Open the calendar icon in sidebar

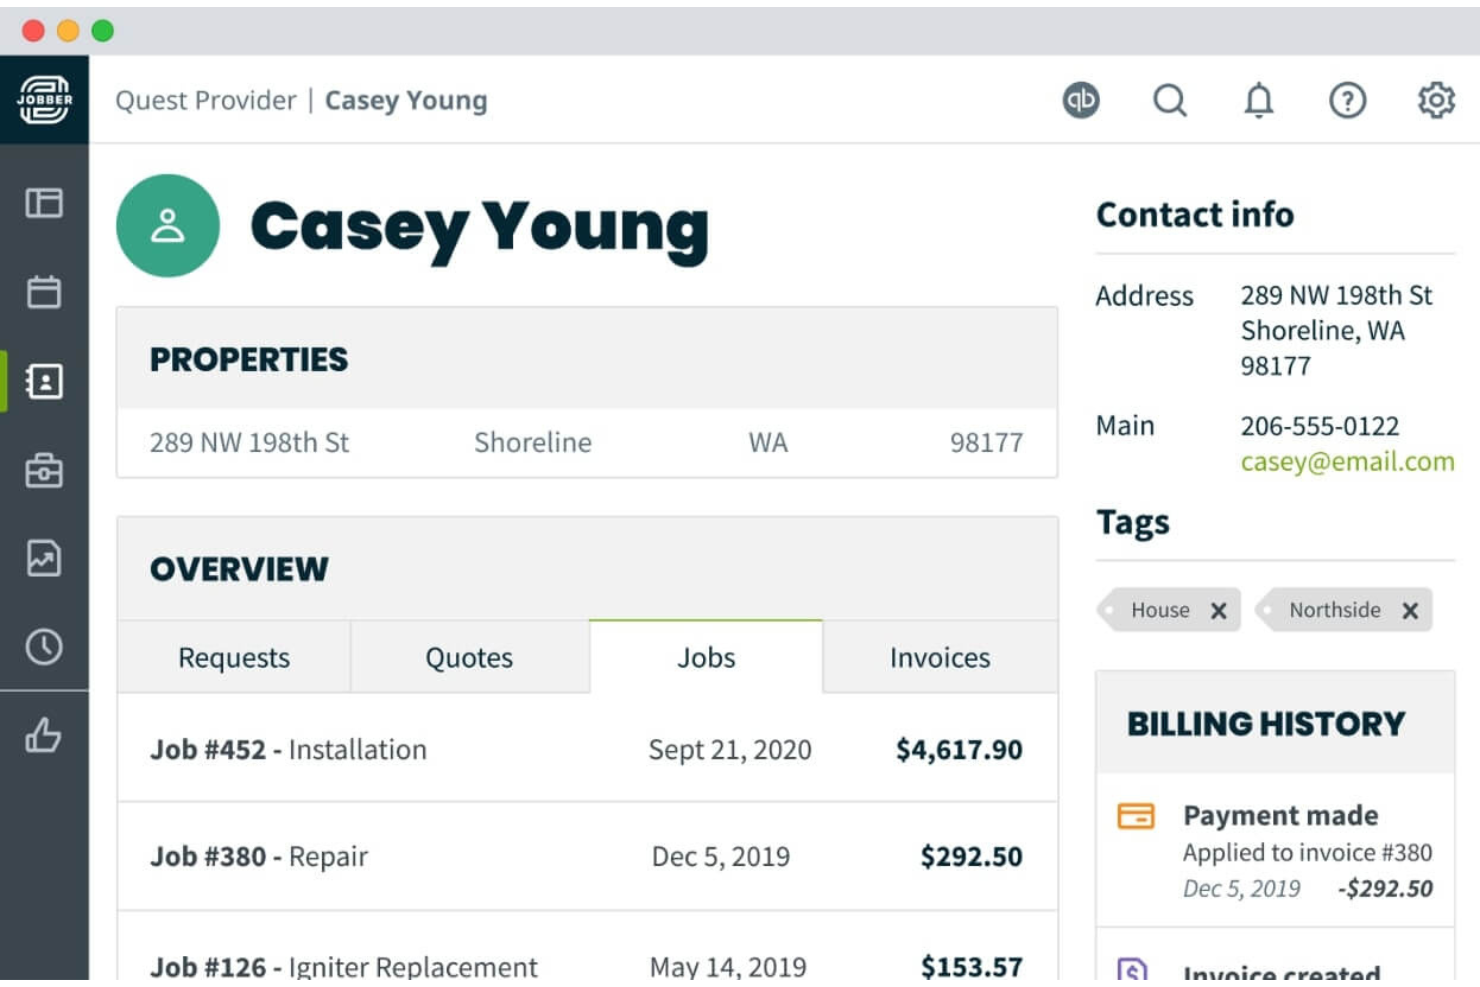coord(44,292)
